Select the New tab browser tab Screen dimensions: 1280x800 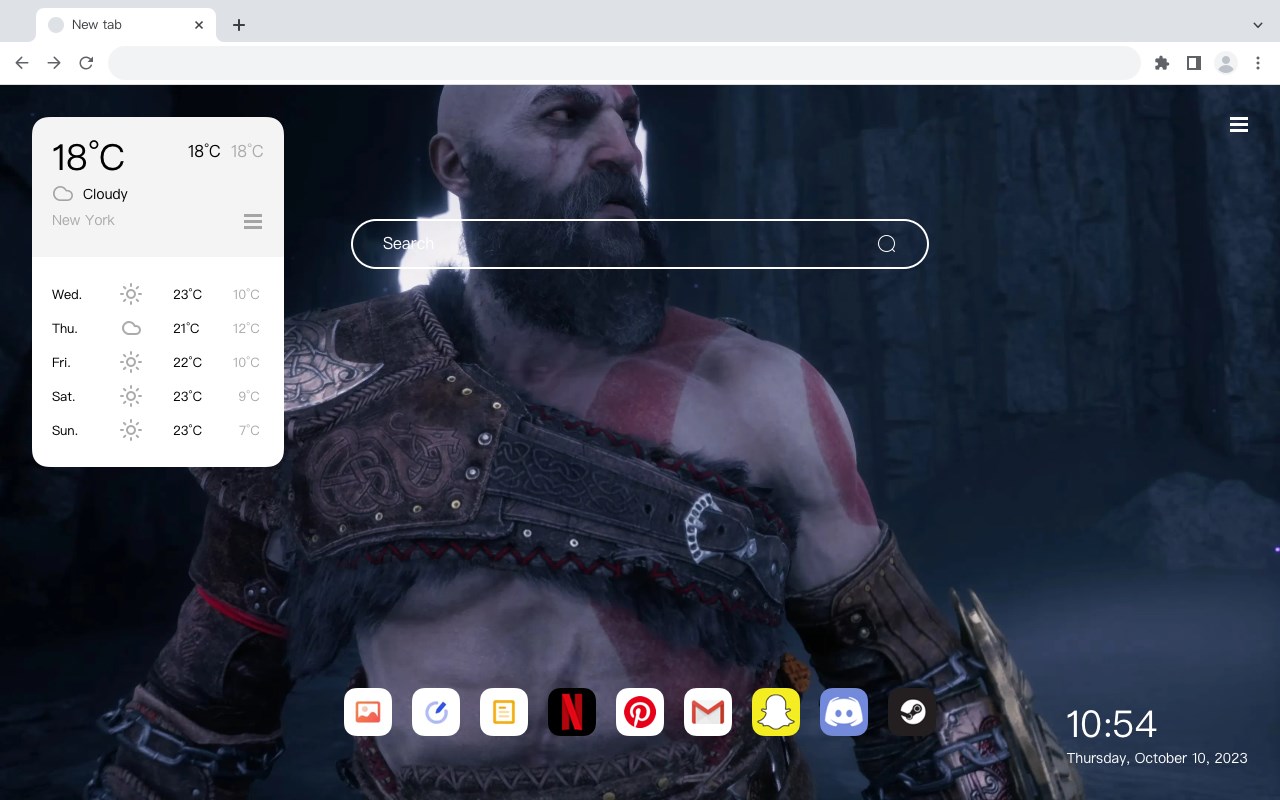[x=126, y=25]
